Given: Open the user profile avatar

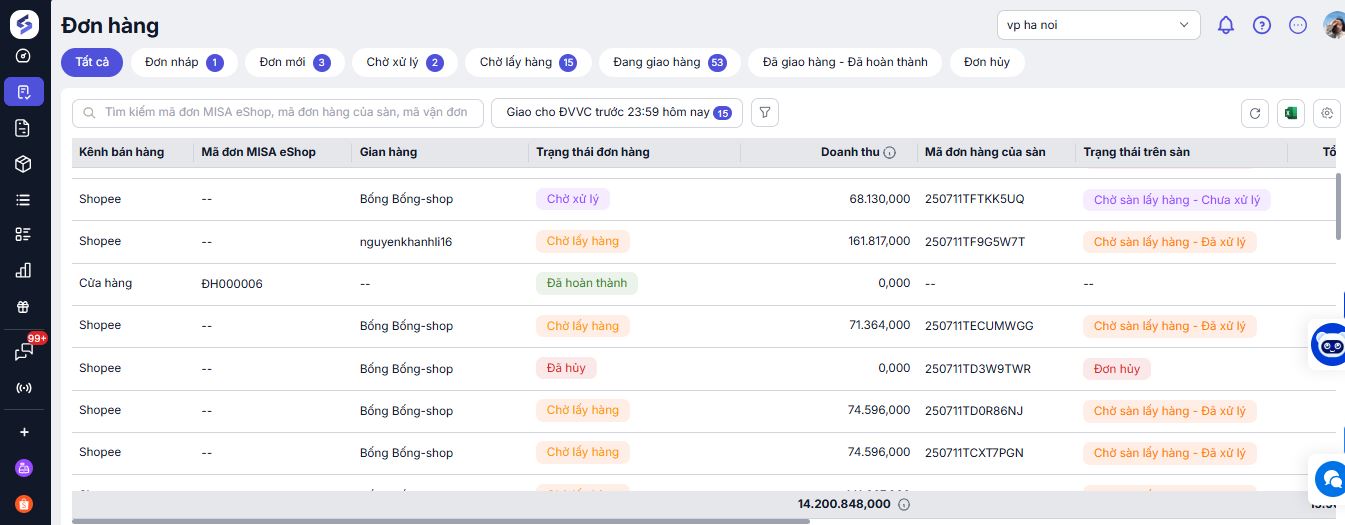Looking at the screenshot, I should tap(1334, 25).
